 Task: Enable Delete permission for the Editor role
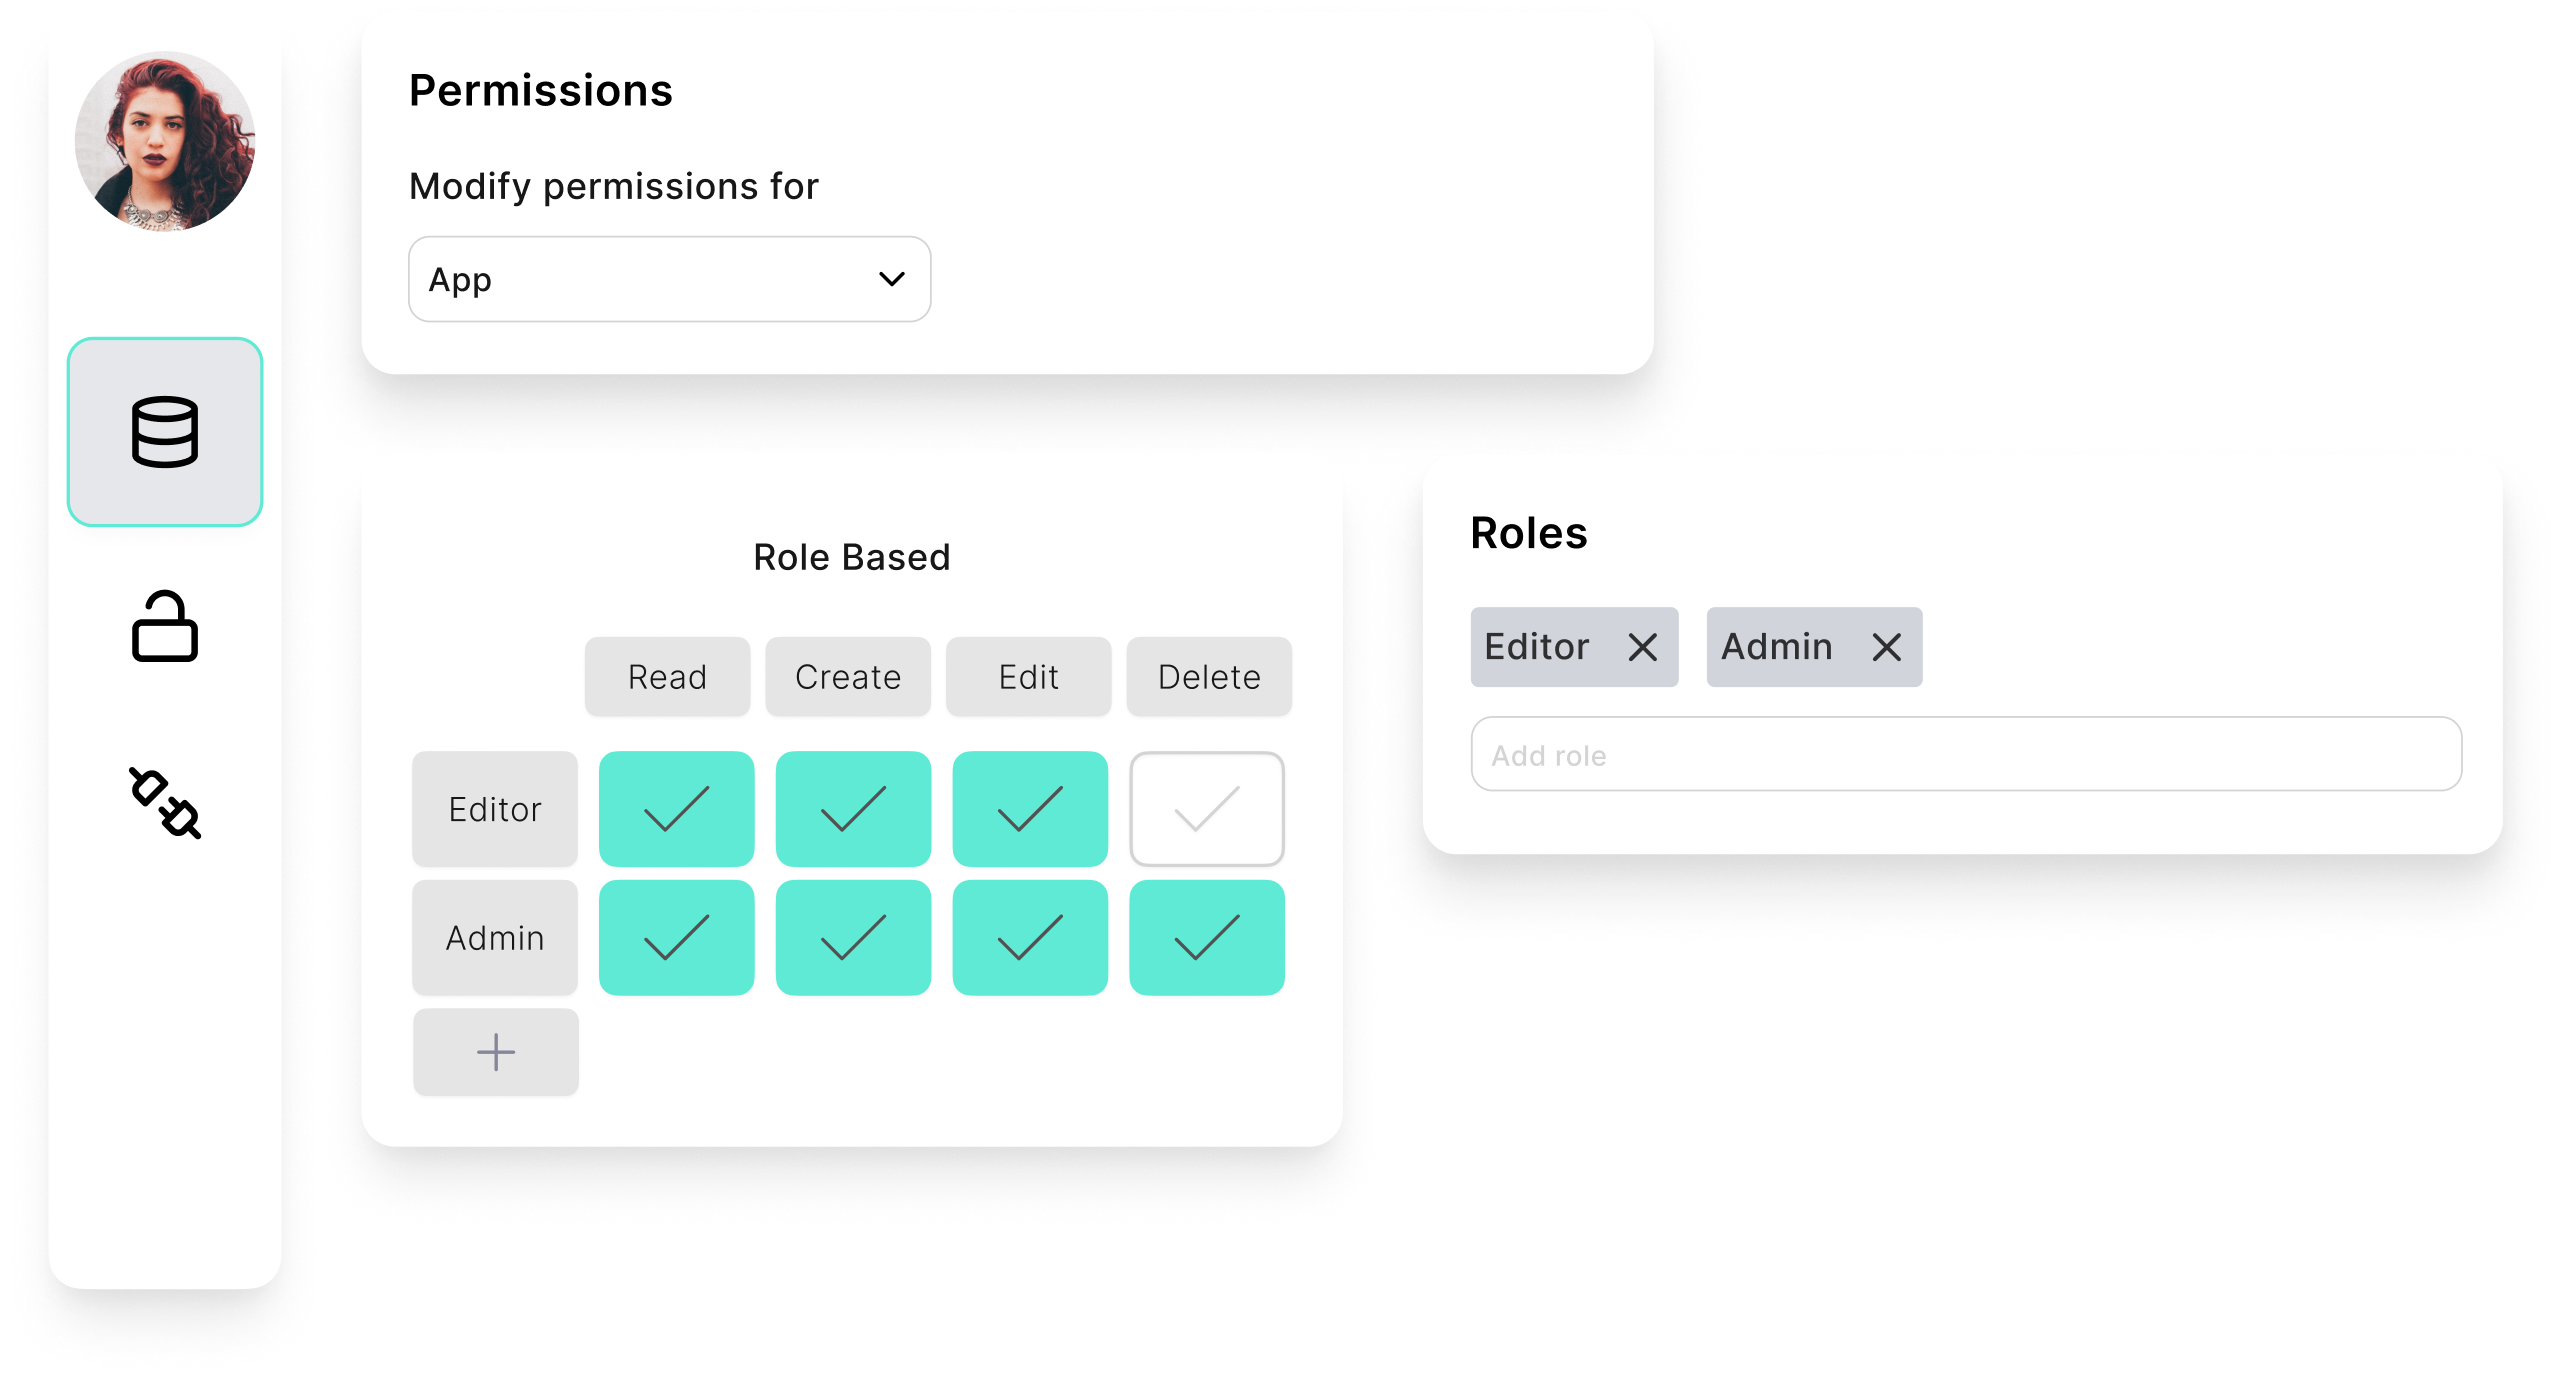[1206, 808]
